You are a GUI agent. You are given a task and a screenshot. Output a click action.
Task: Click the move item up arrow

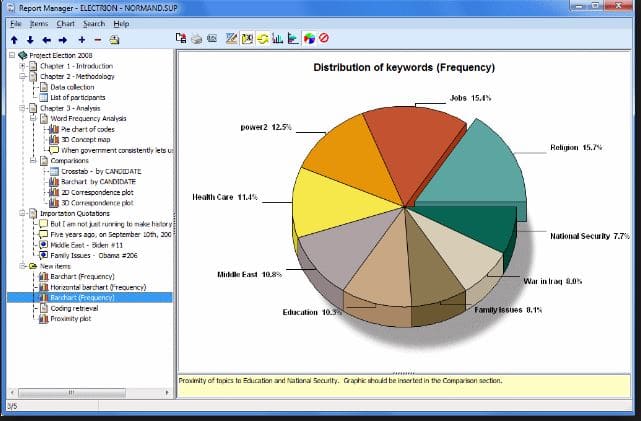pos(14,40)
